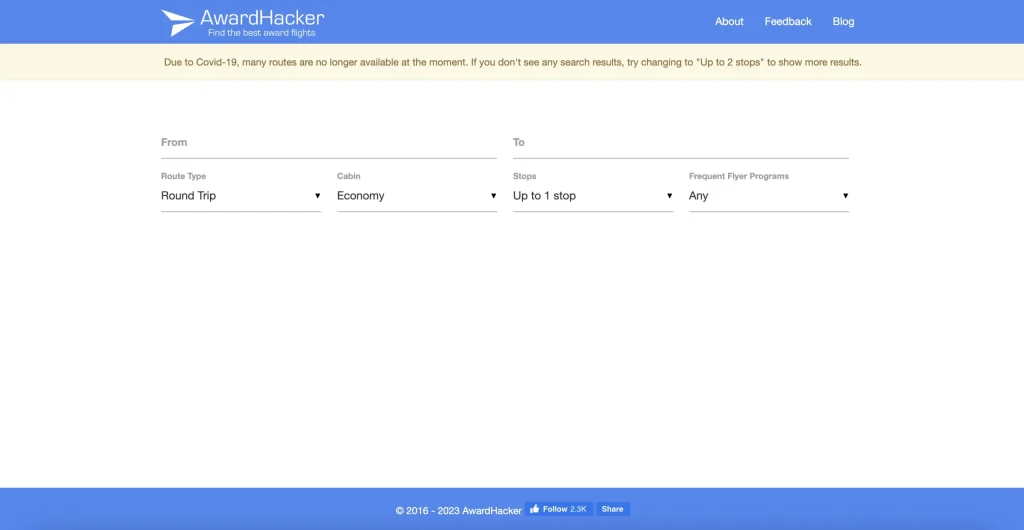The image size is (1024, 530).
Task: Open the About page
Action: click(729, 22)
